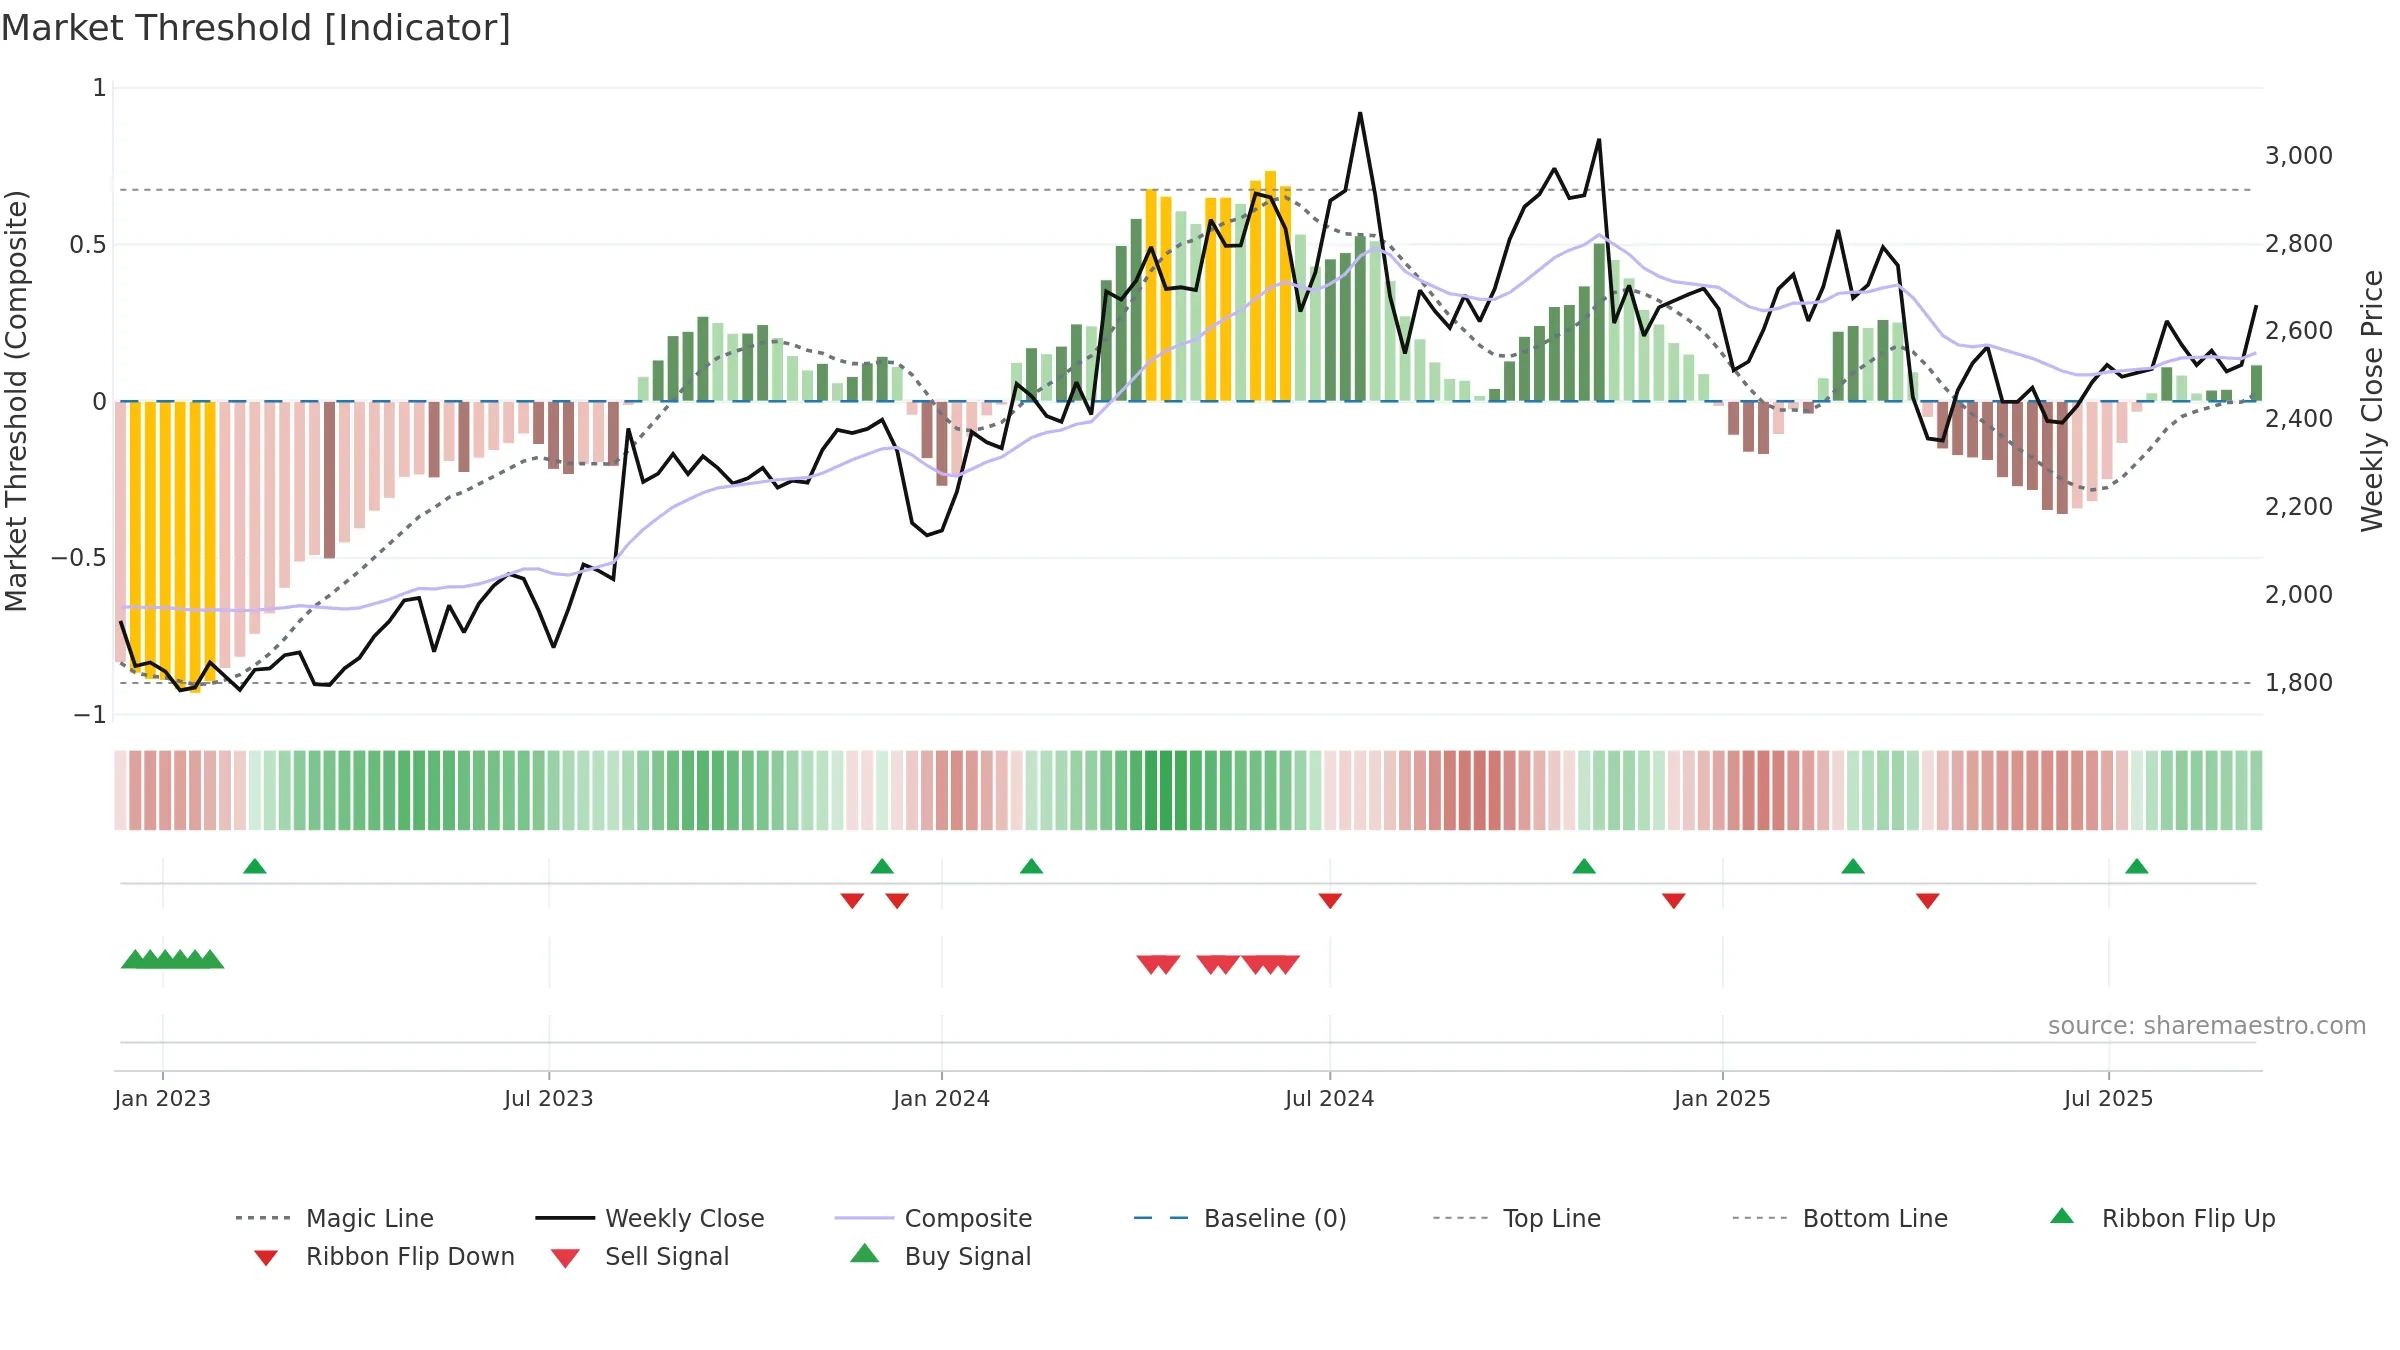2400x1350 pixels.
Task: Click the Jan 2025 x-axis label
Action: pyautogui.click(x=1723, y=1099)
